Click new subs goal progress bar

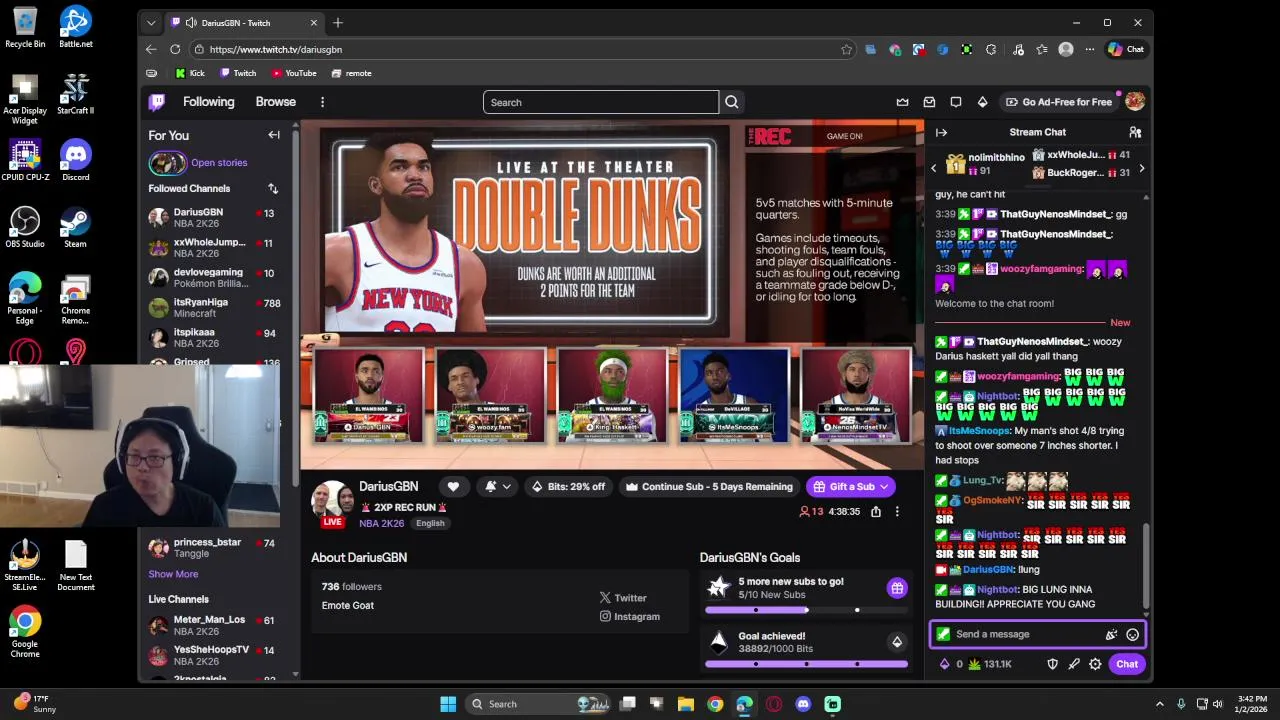806,610
